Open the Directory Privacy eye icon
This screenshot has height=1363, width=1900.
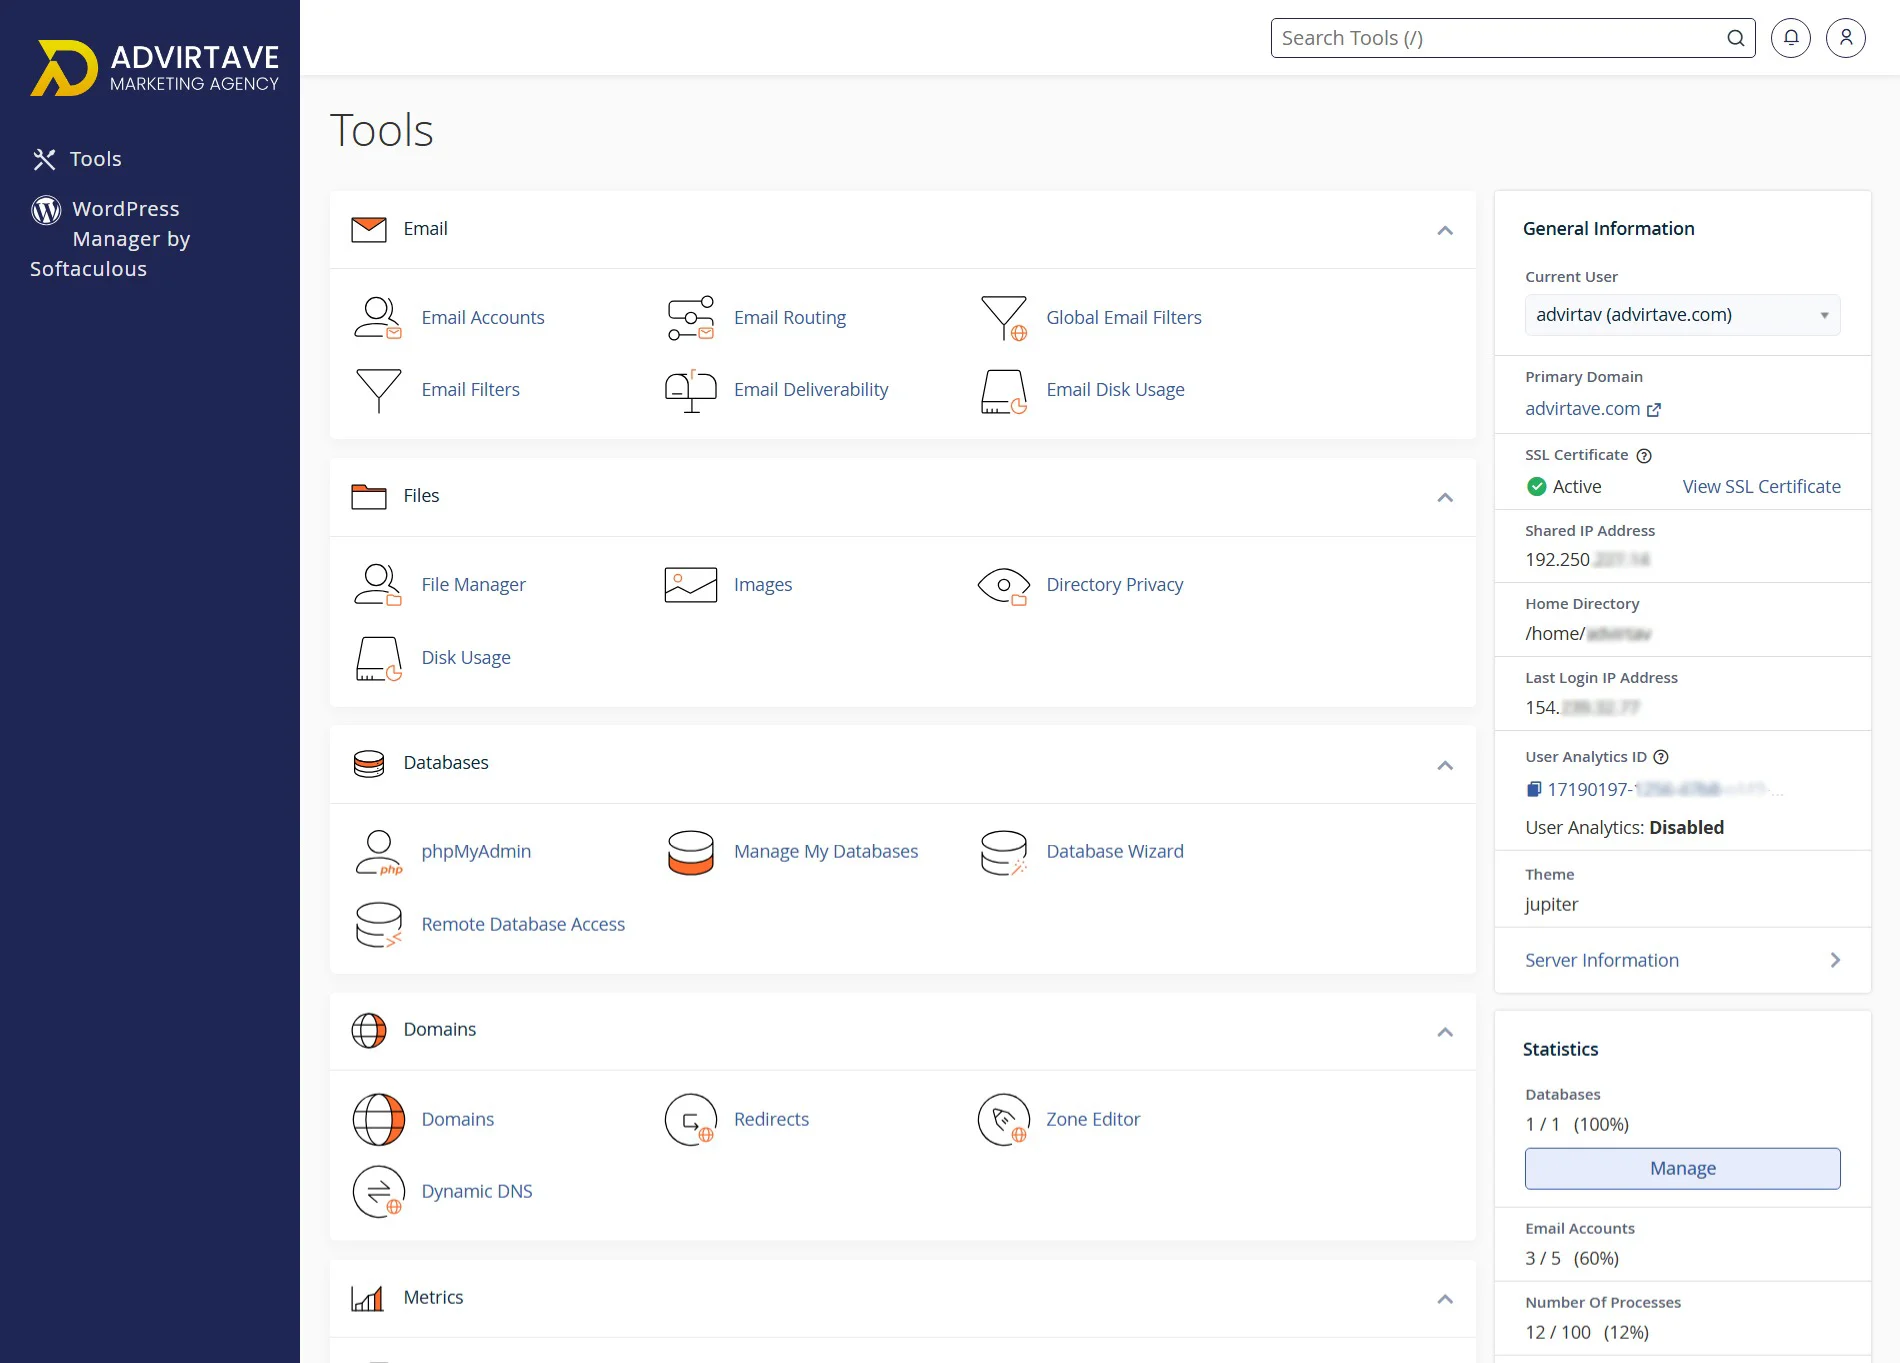point(1004,585)
